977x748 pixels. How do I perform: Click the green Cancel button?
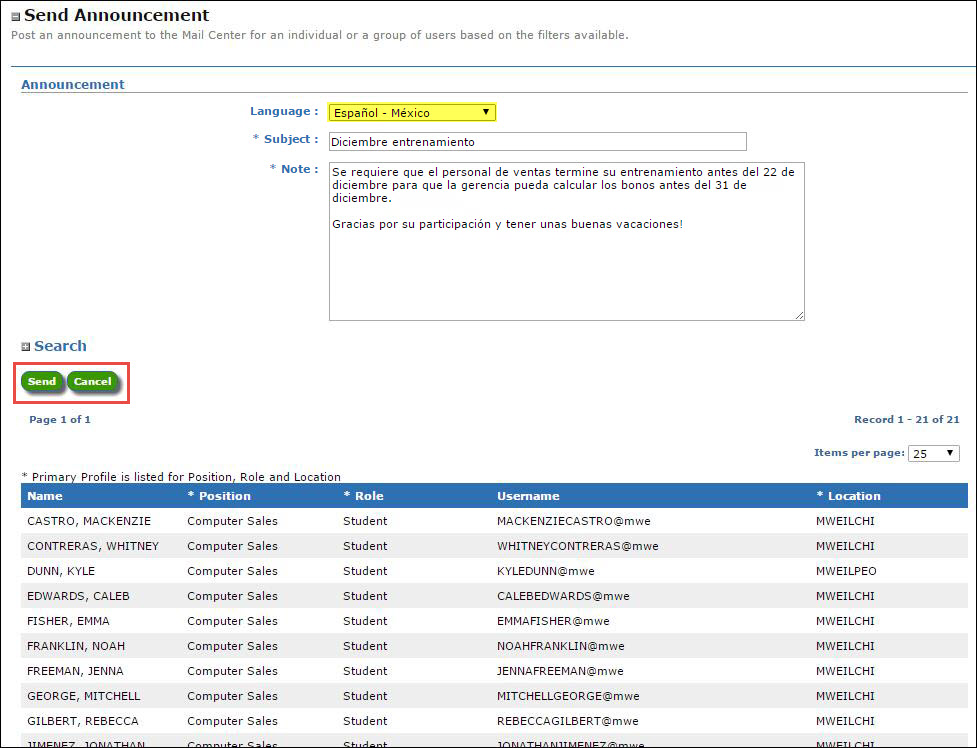point(93,382)
